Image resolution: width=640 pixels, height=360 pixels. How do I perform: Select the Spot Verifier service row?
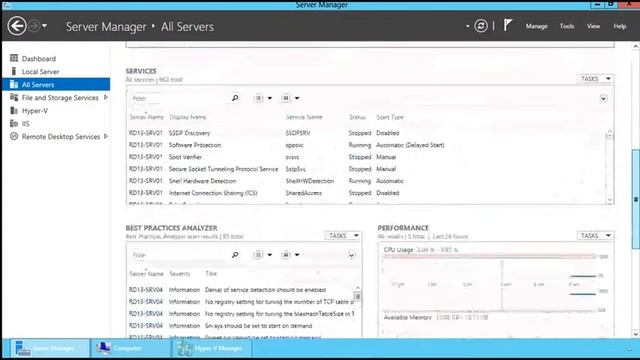coord(366,157)
